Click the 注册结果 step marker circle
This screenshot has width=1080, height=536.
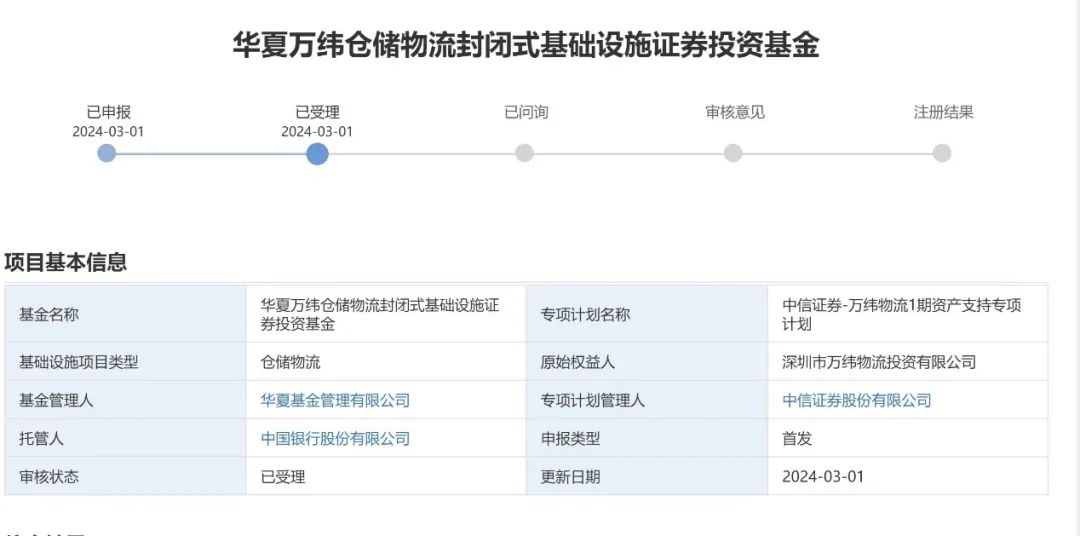[x=942, y=153]
